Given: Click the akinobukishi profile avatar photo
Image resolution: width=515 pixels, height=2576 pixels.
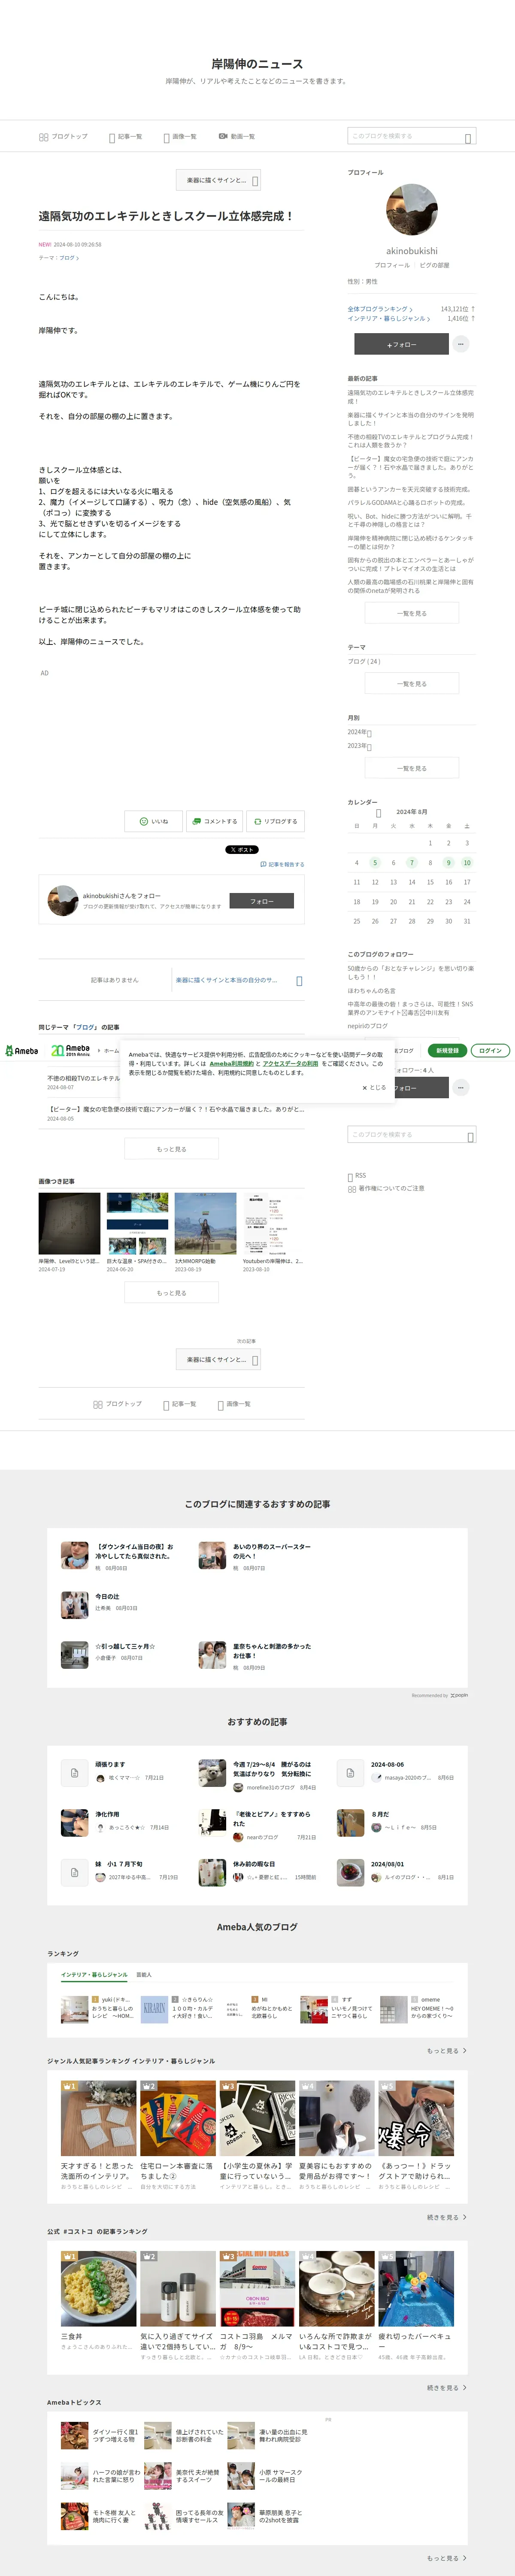Looking at the screenshot, I should click(x=412, y=209).
